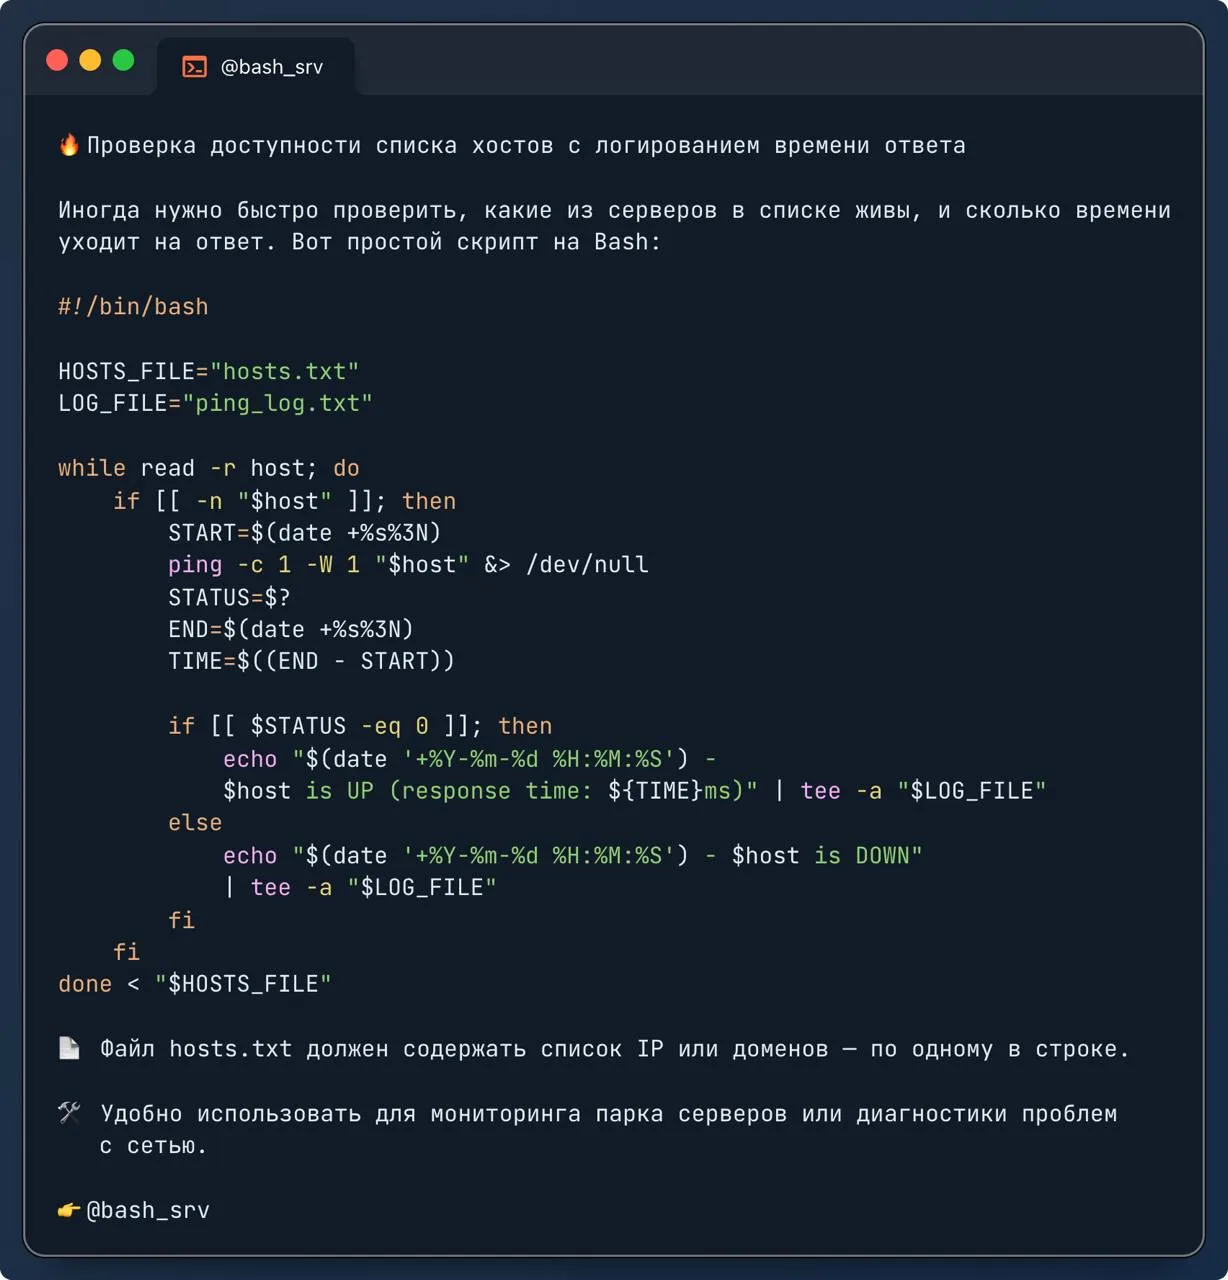Open the @bash_srv link at the bottom
This screenshot has height=1280, width=1228.
pyautogui.click(x=148, y=1210)
